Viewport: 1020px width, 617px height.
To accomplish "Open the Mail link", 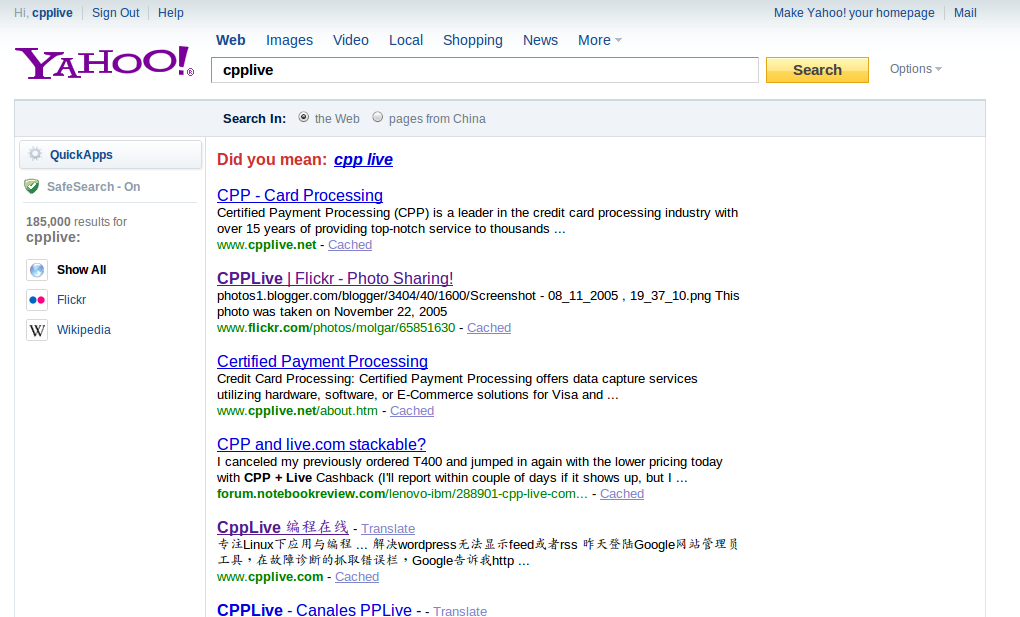I will click(965, 13).
